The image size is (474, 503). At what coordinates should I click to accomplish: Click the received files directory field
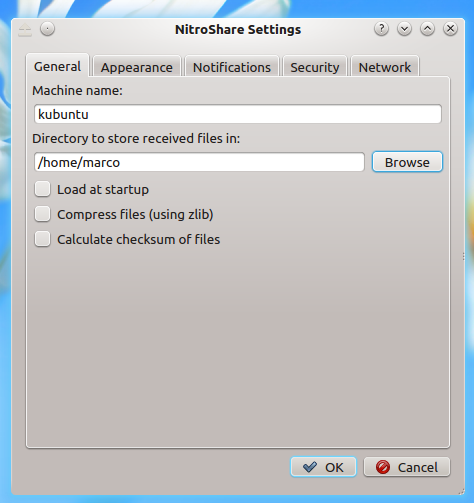(x=199, y=162)
